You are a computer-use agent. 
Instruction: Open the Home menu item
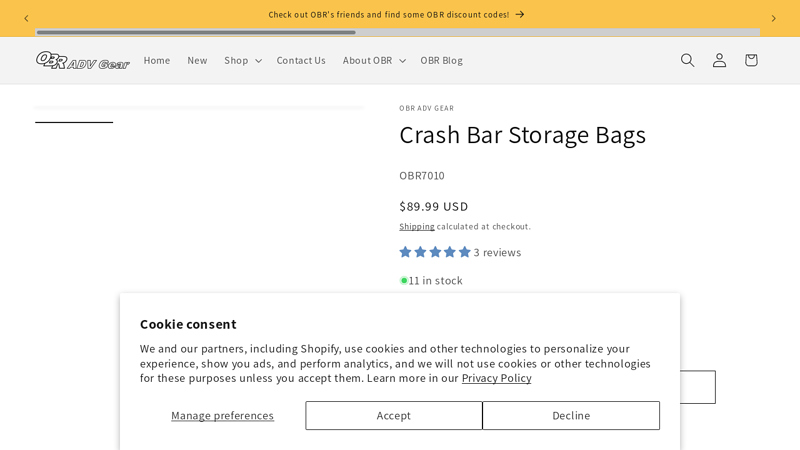tap(157, 60)
